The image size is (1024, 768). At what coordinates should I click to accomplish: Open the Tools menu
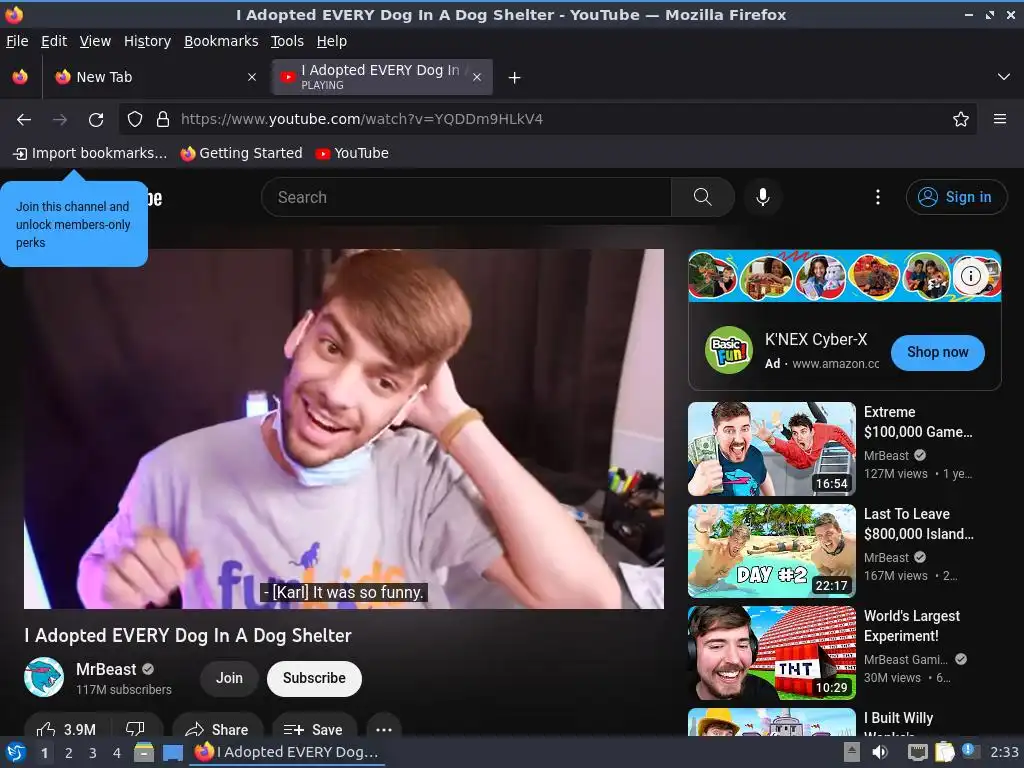[x=287, y=41]
